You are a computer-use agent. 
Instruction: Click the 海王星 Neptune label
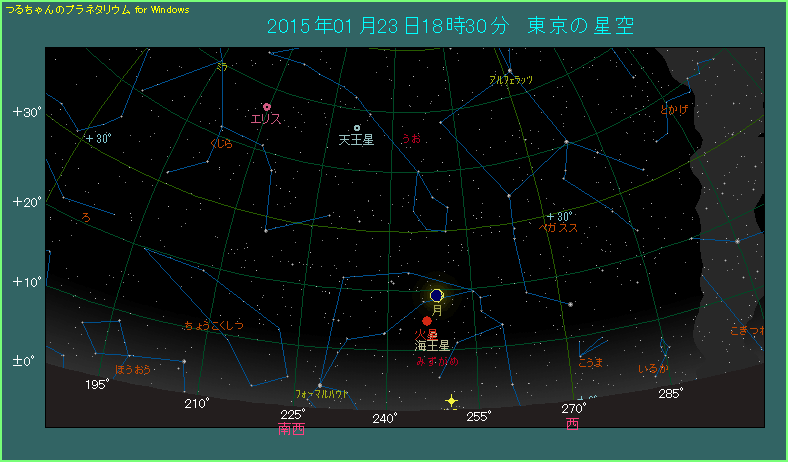(433, 344)
